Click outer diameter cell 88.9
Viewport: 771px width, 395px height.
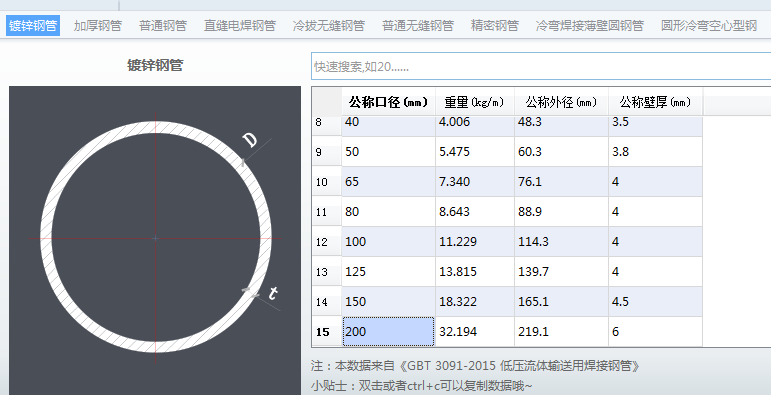[x=561, y=212]
